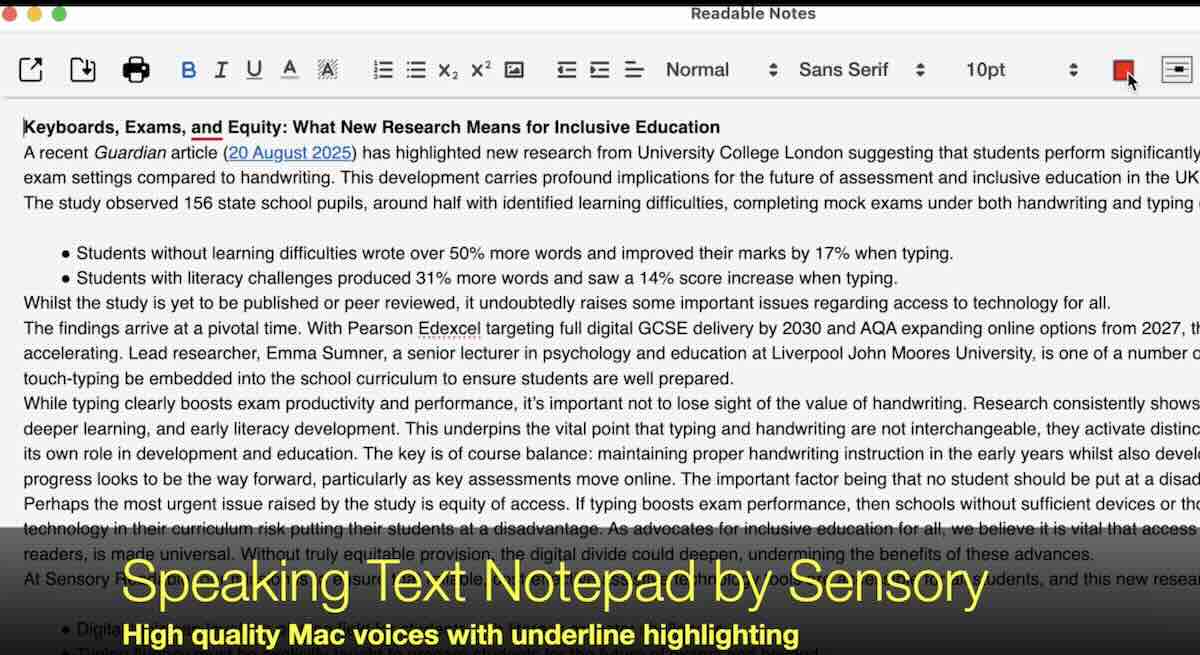This screenshot has width=1200, height=655.
Task: Create a bulleted list
Action: (x=416, y=70)
